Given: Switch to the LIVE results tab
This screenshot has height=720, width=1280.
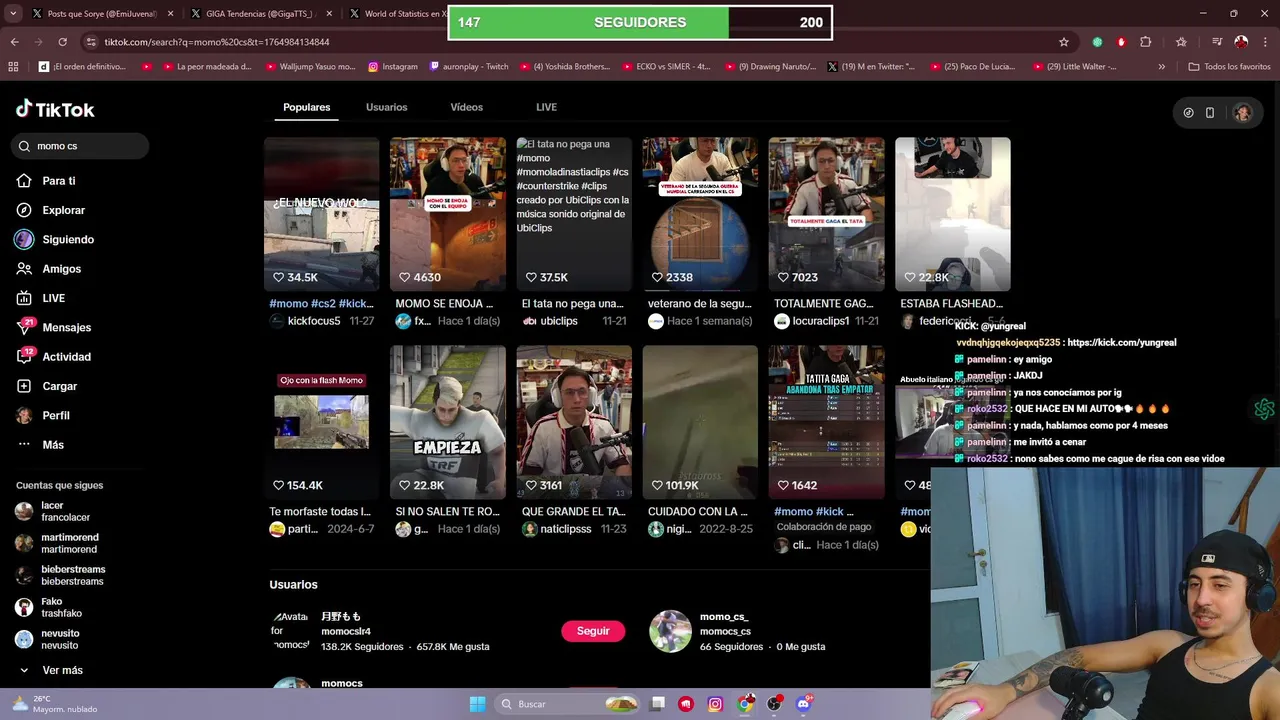Looking at the screenshot, I should (x=546, y=107).
